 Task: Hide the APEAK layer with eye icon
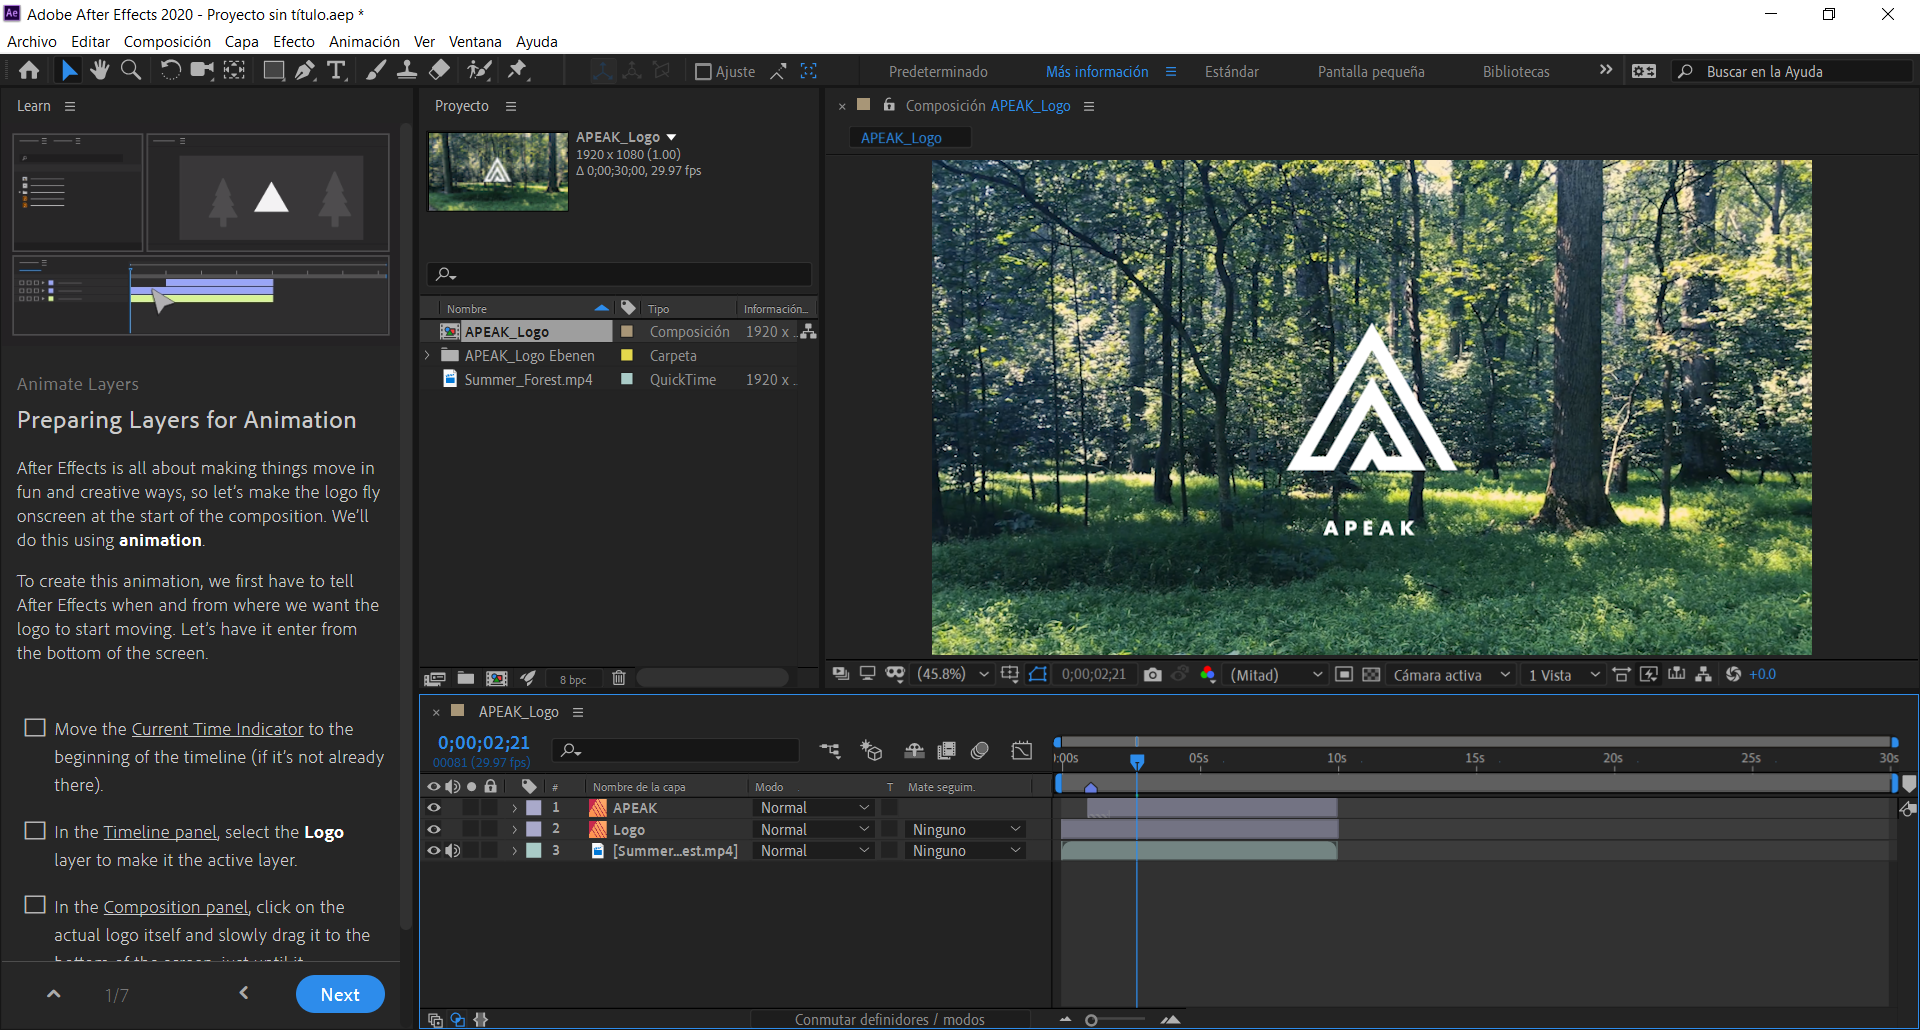point(434,808)
